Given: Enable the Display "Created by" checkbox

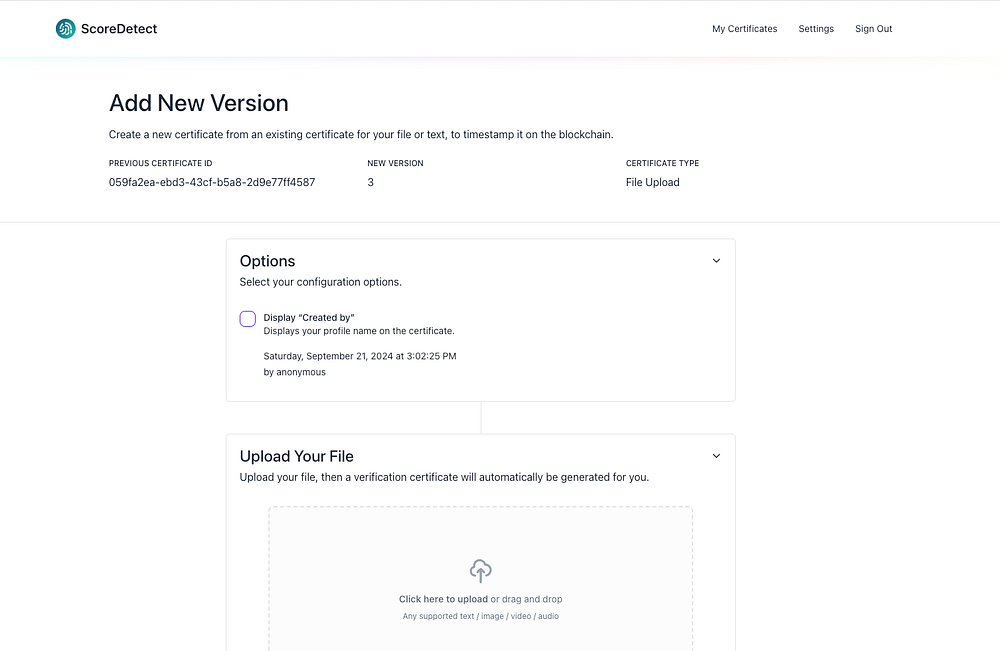Looking at the screenshot, I should tap(248, 319).
